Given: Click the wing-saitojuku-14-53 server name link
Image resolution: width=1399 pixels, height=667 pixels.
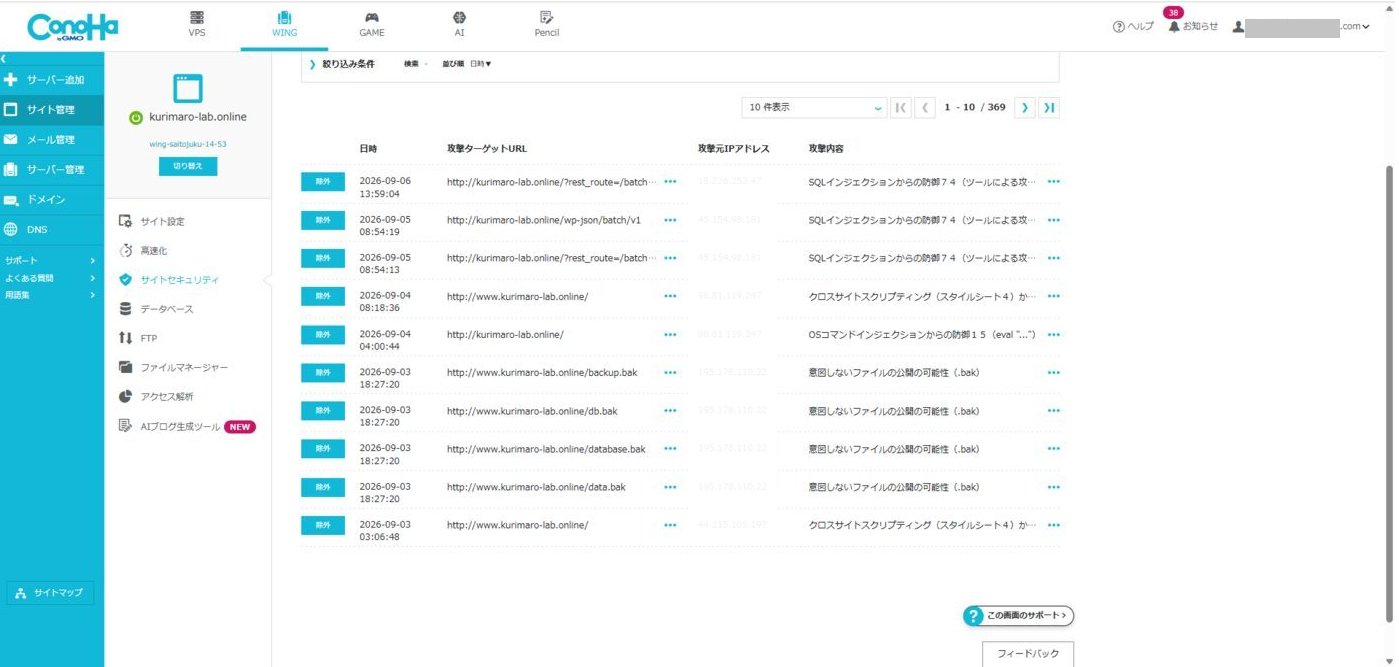Looking at the screenshot, I should [187, 144].
